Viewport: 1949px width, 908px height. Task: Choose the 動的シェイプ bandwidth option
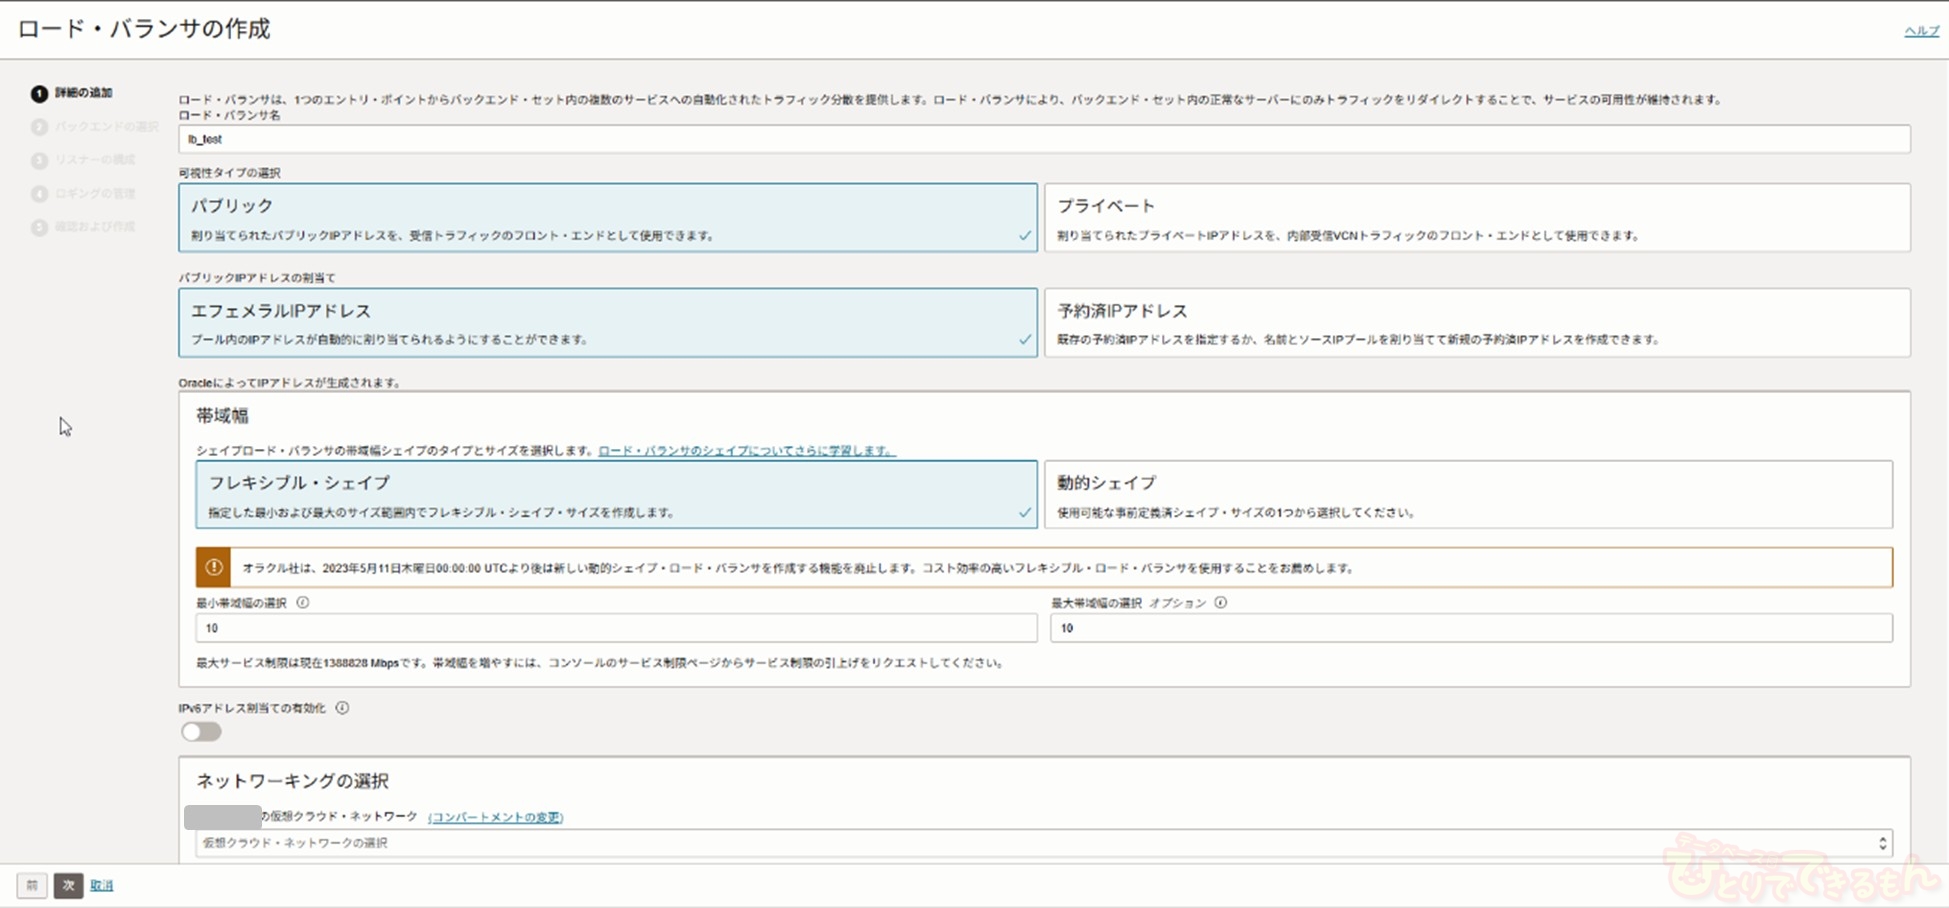tap(1467, 495)
